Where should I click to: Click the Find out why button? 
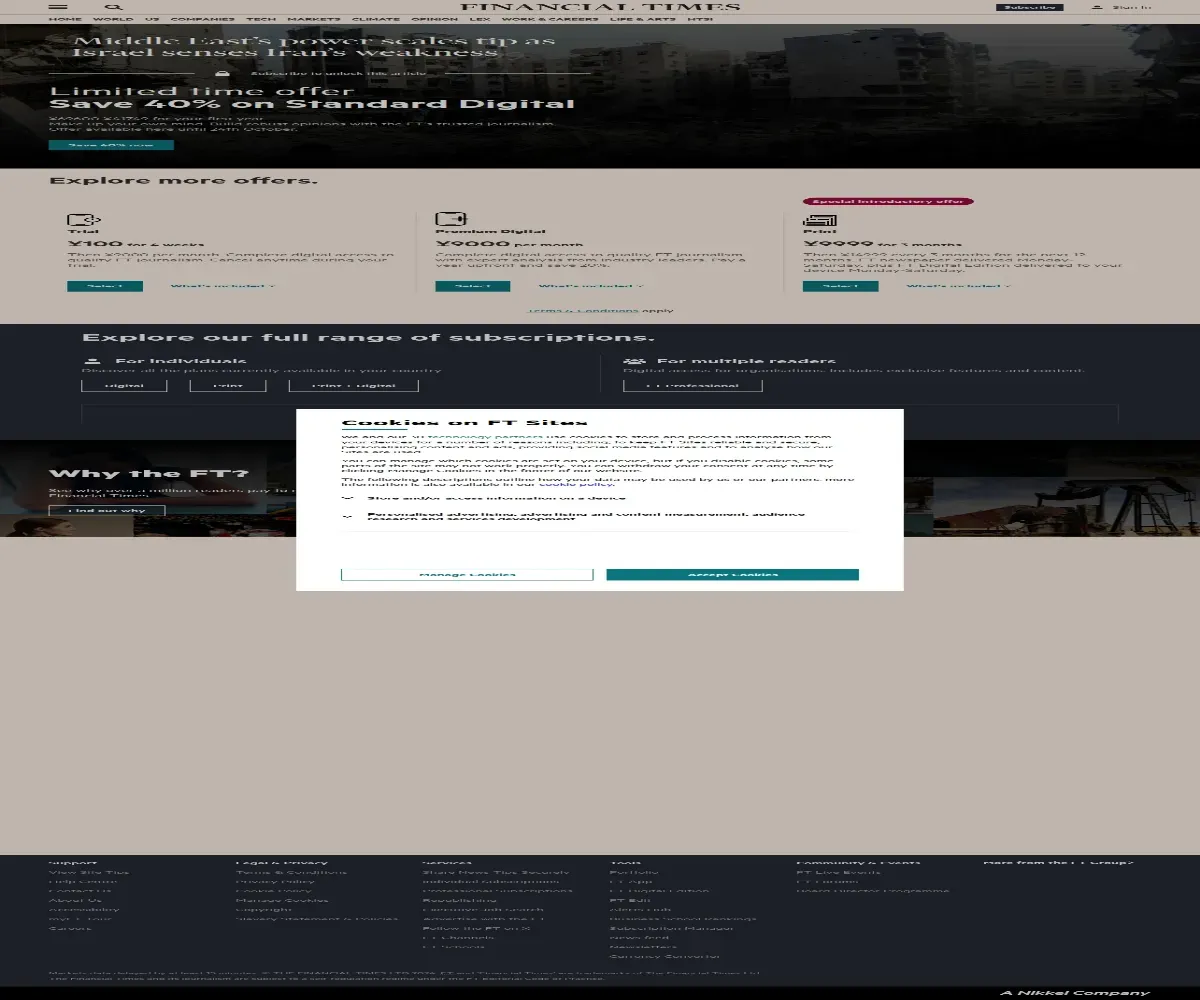pyautogui.click(x=107, y=510)
